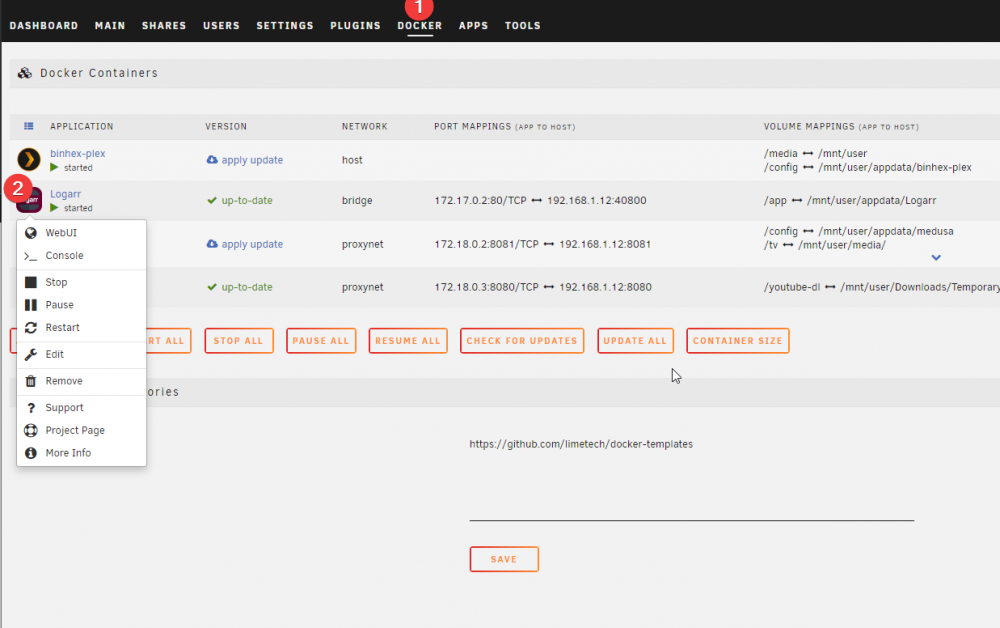1000x628 pixels.
Task: Click the lifebuoy Project Page icon
Action: click(x=31, y=430)
